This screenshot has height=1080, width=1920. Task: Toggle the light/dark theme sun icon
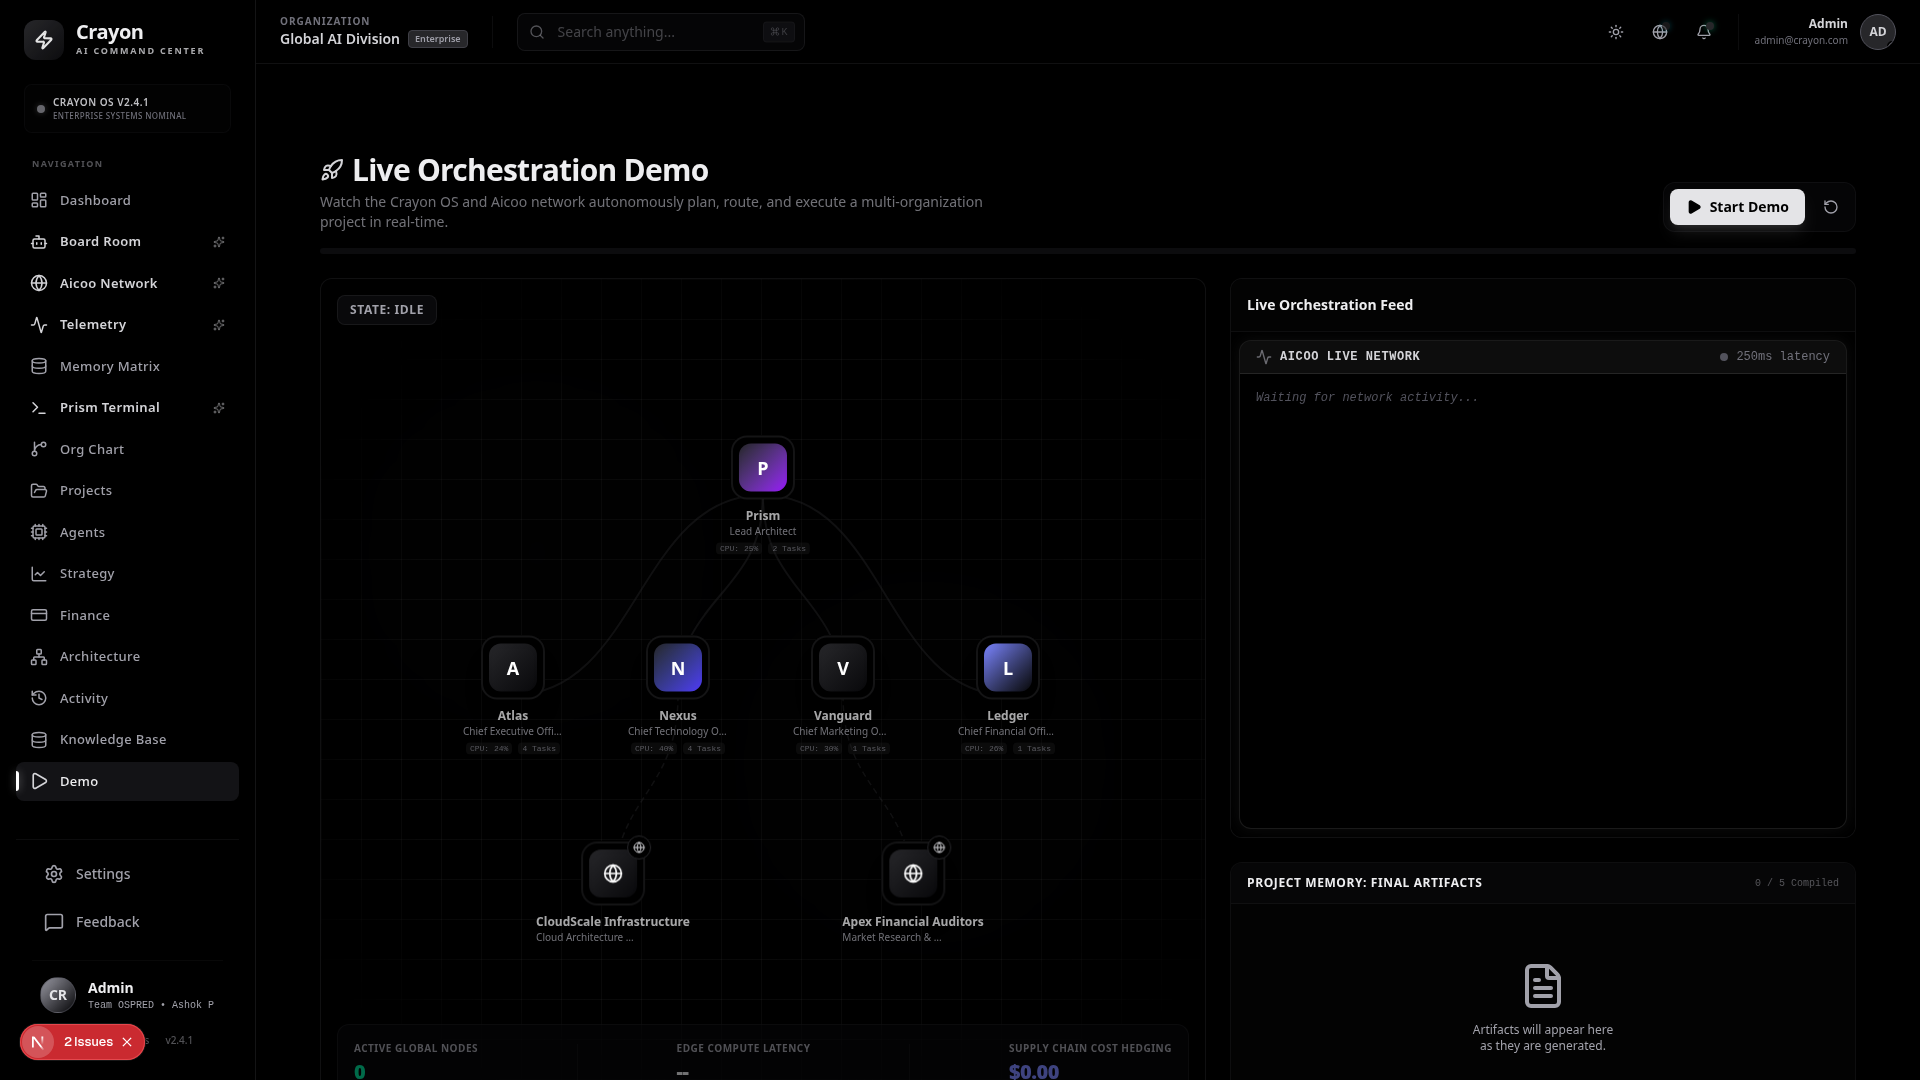coord(1616,32)
